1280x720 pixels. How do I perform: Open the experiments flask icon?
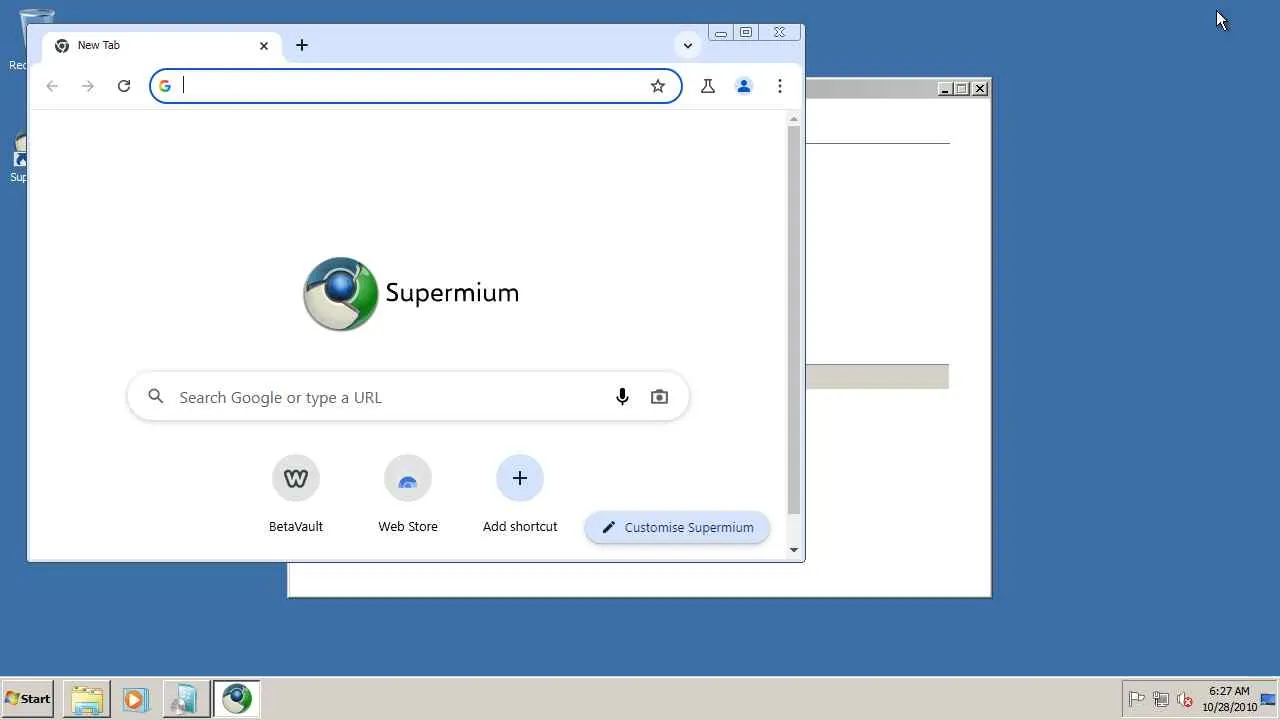708,86
